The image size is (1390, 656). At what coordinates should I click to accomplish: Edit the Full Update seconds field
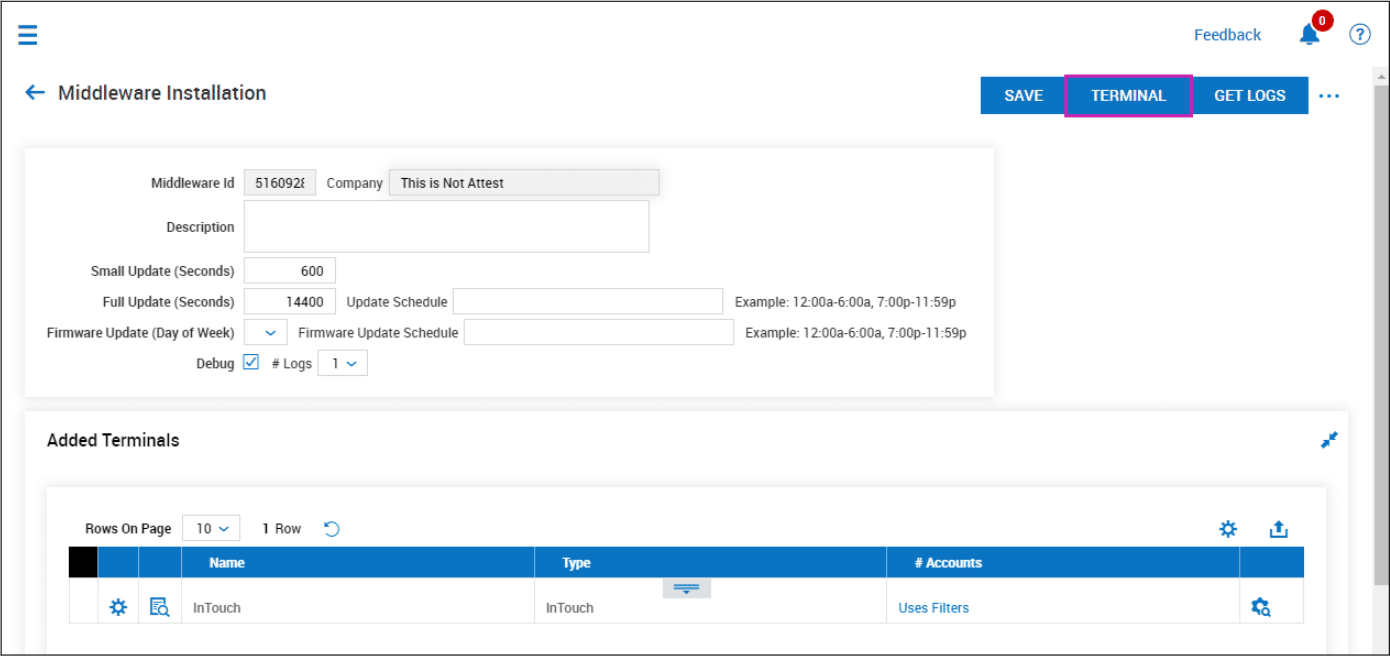coord(290,302)
